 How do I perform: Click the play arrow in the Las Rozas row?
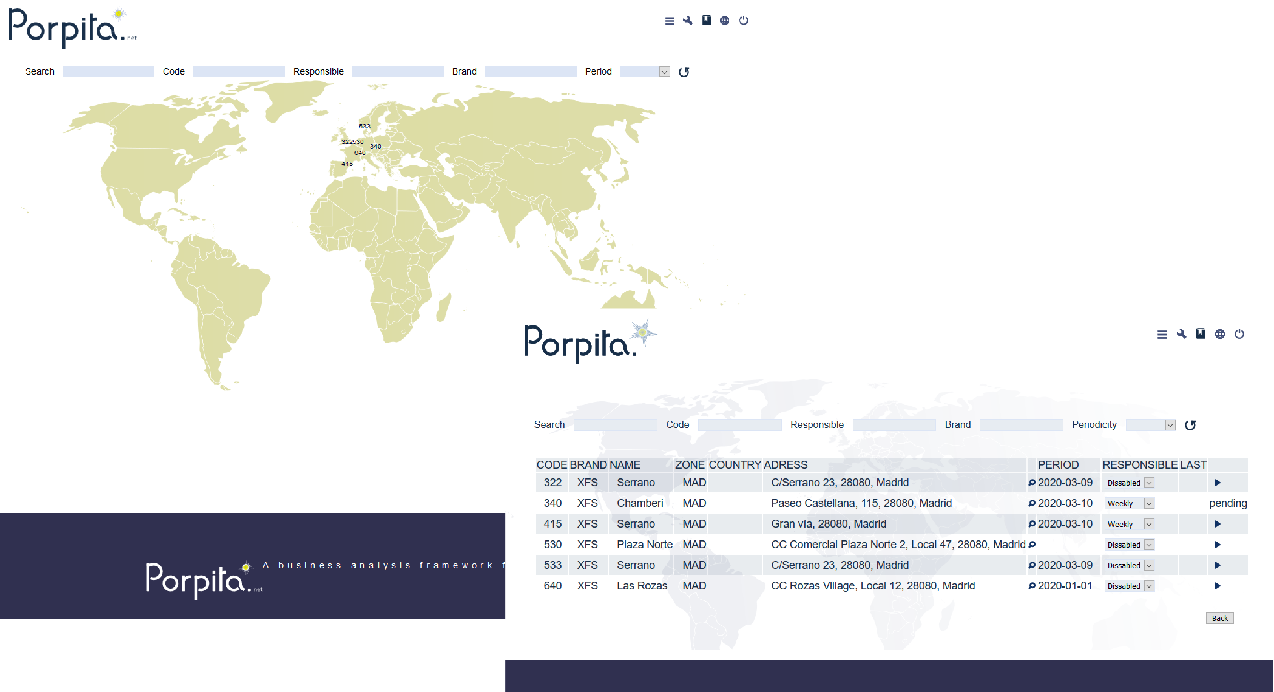(1217, 586)
